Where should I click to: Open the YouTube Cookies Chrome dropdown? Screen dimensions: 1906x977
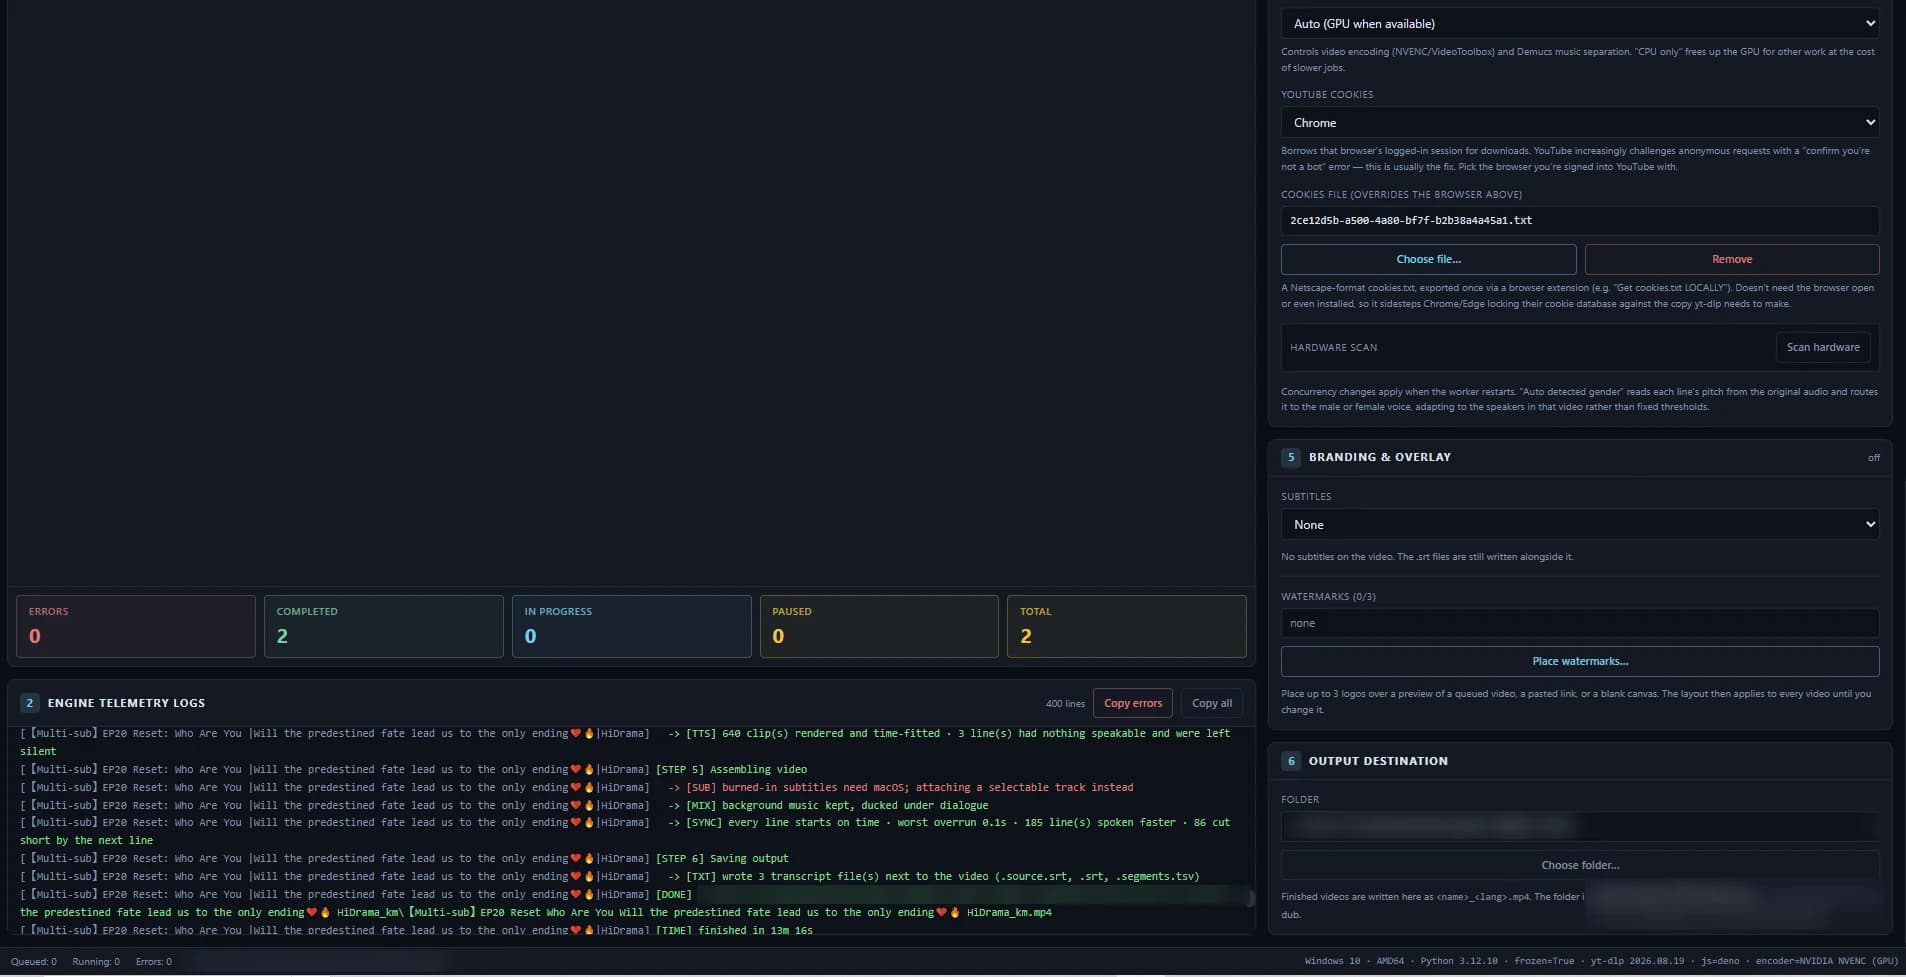(x=1579, y=122)
